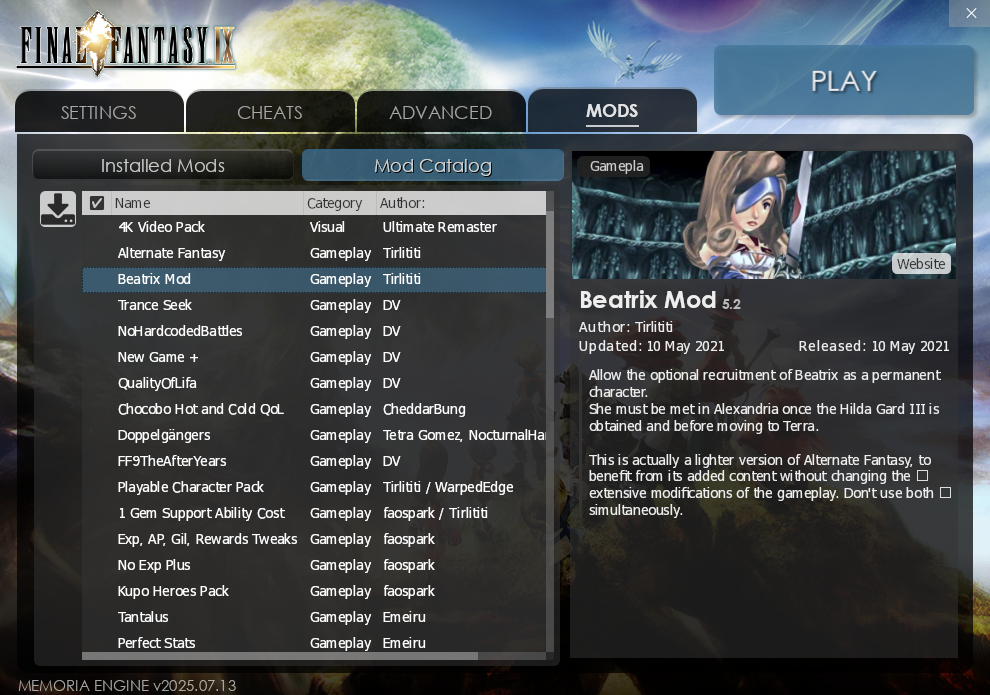Image resolution: width=990 pixels, height=695 pixels.
Task: Select the 4K Video Pack mod
Action: pyautogui.click(x=314, y=227)
